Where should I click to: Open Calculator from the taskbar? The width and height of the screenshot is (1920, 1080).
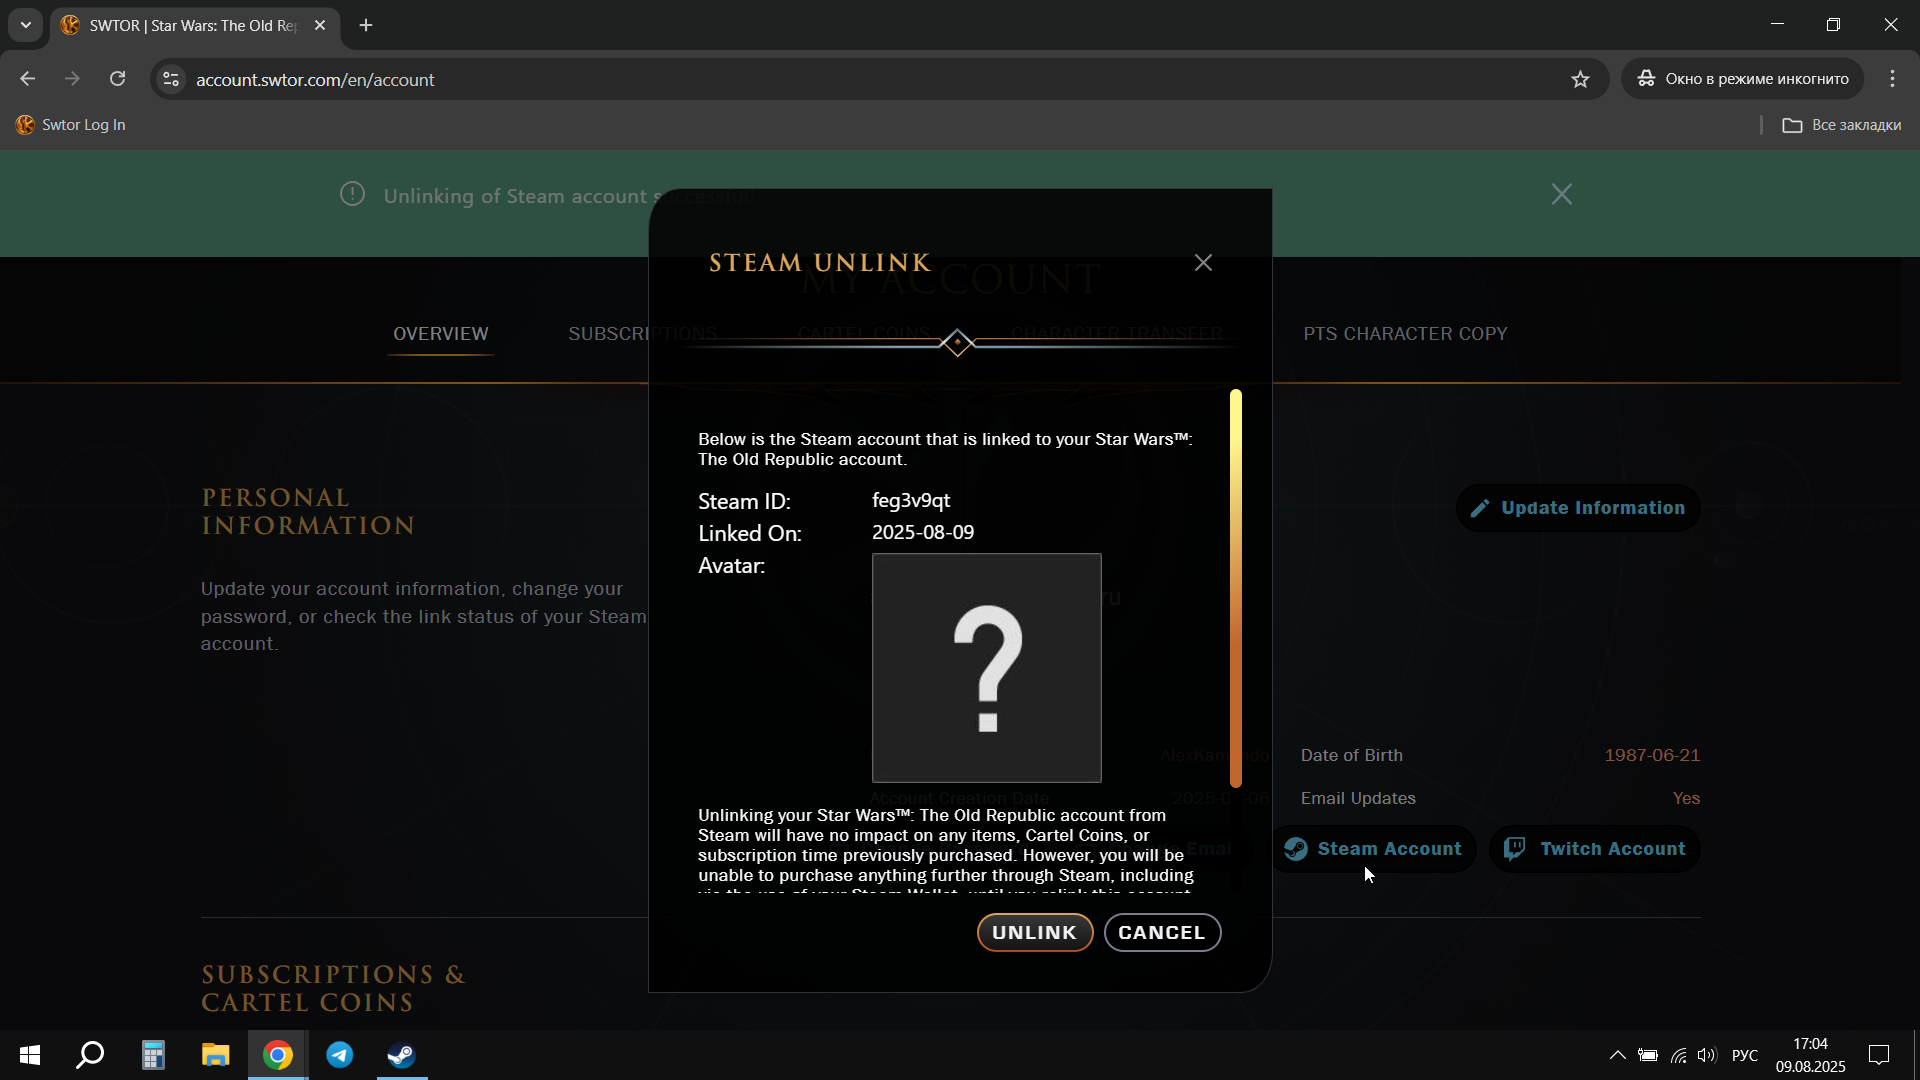pyautogui.click(x=153, y=1055)
